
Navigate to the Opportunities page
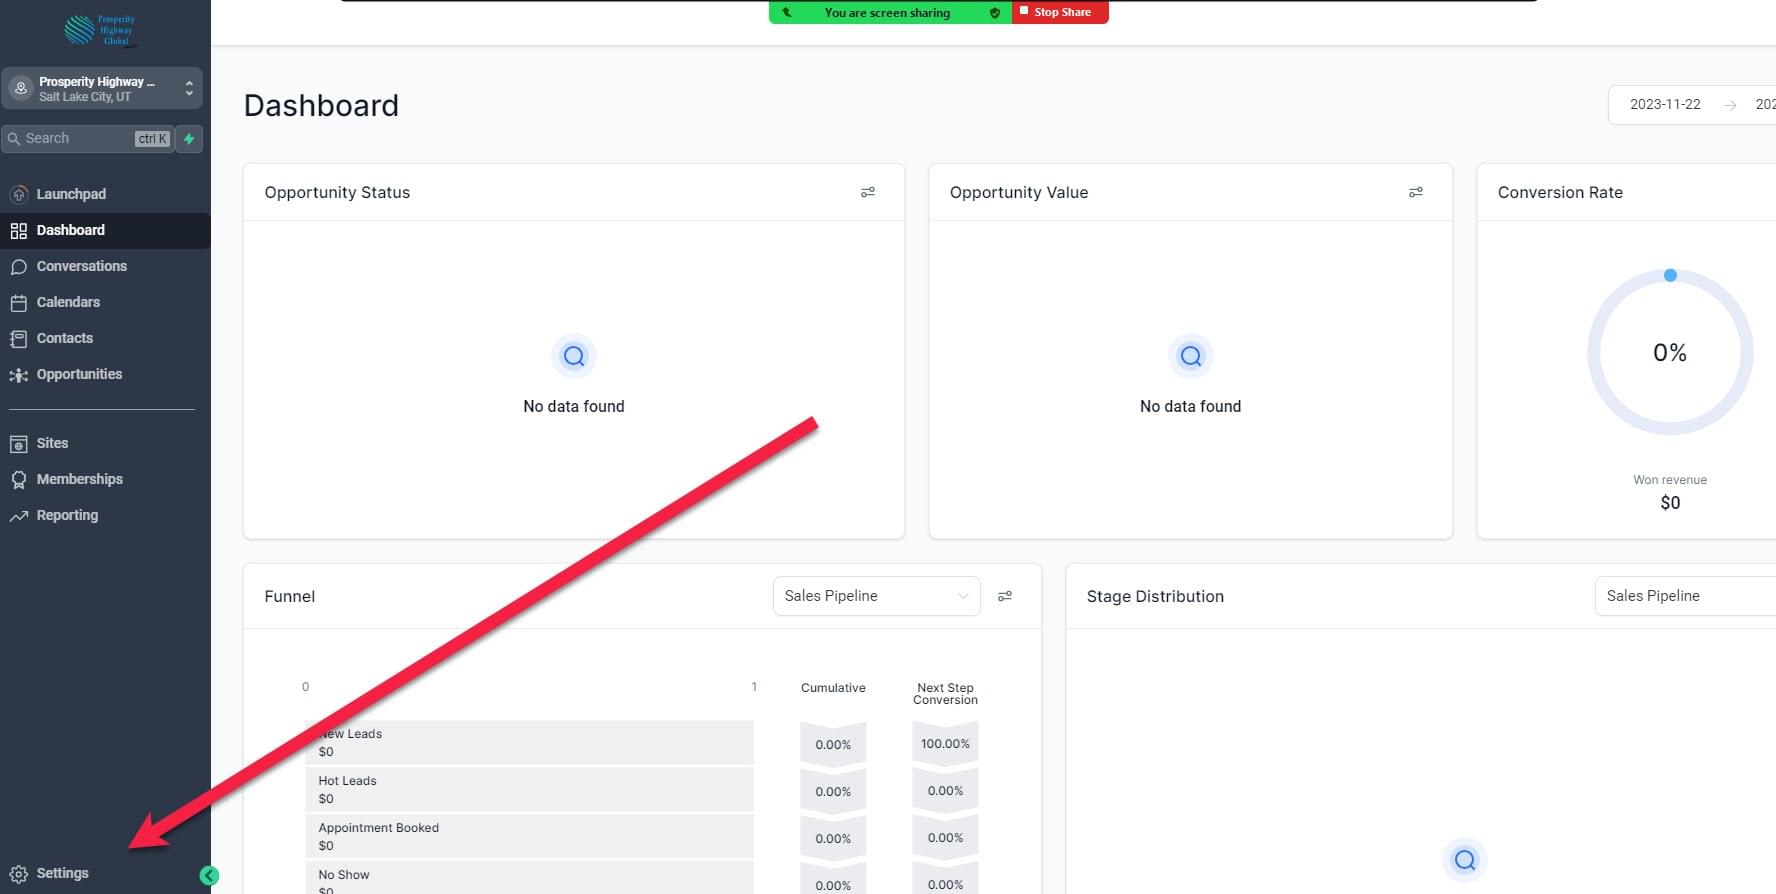point(79,374)
